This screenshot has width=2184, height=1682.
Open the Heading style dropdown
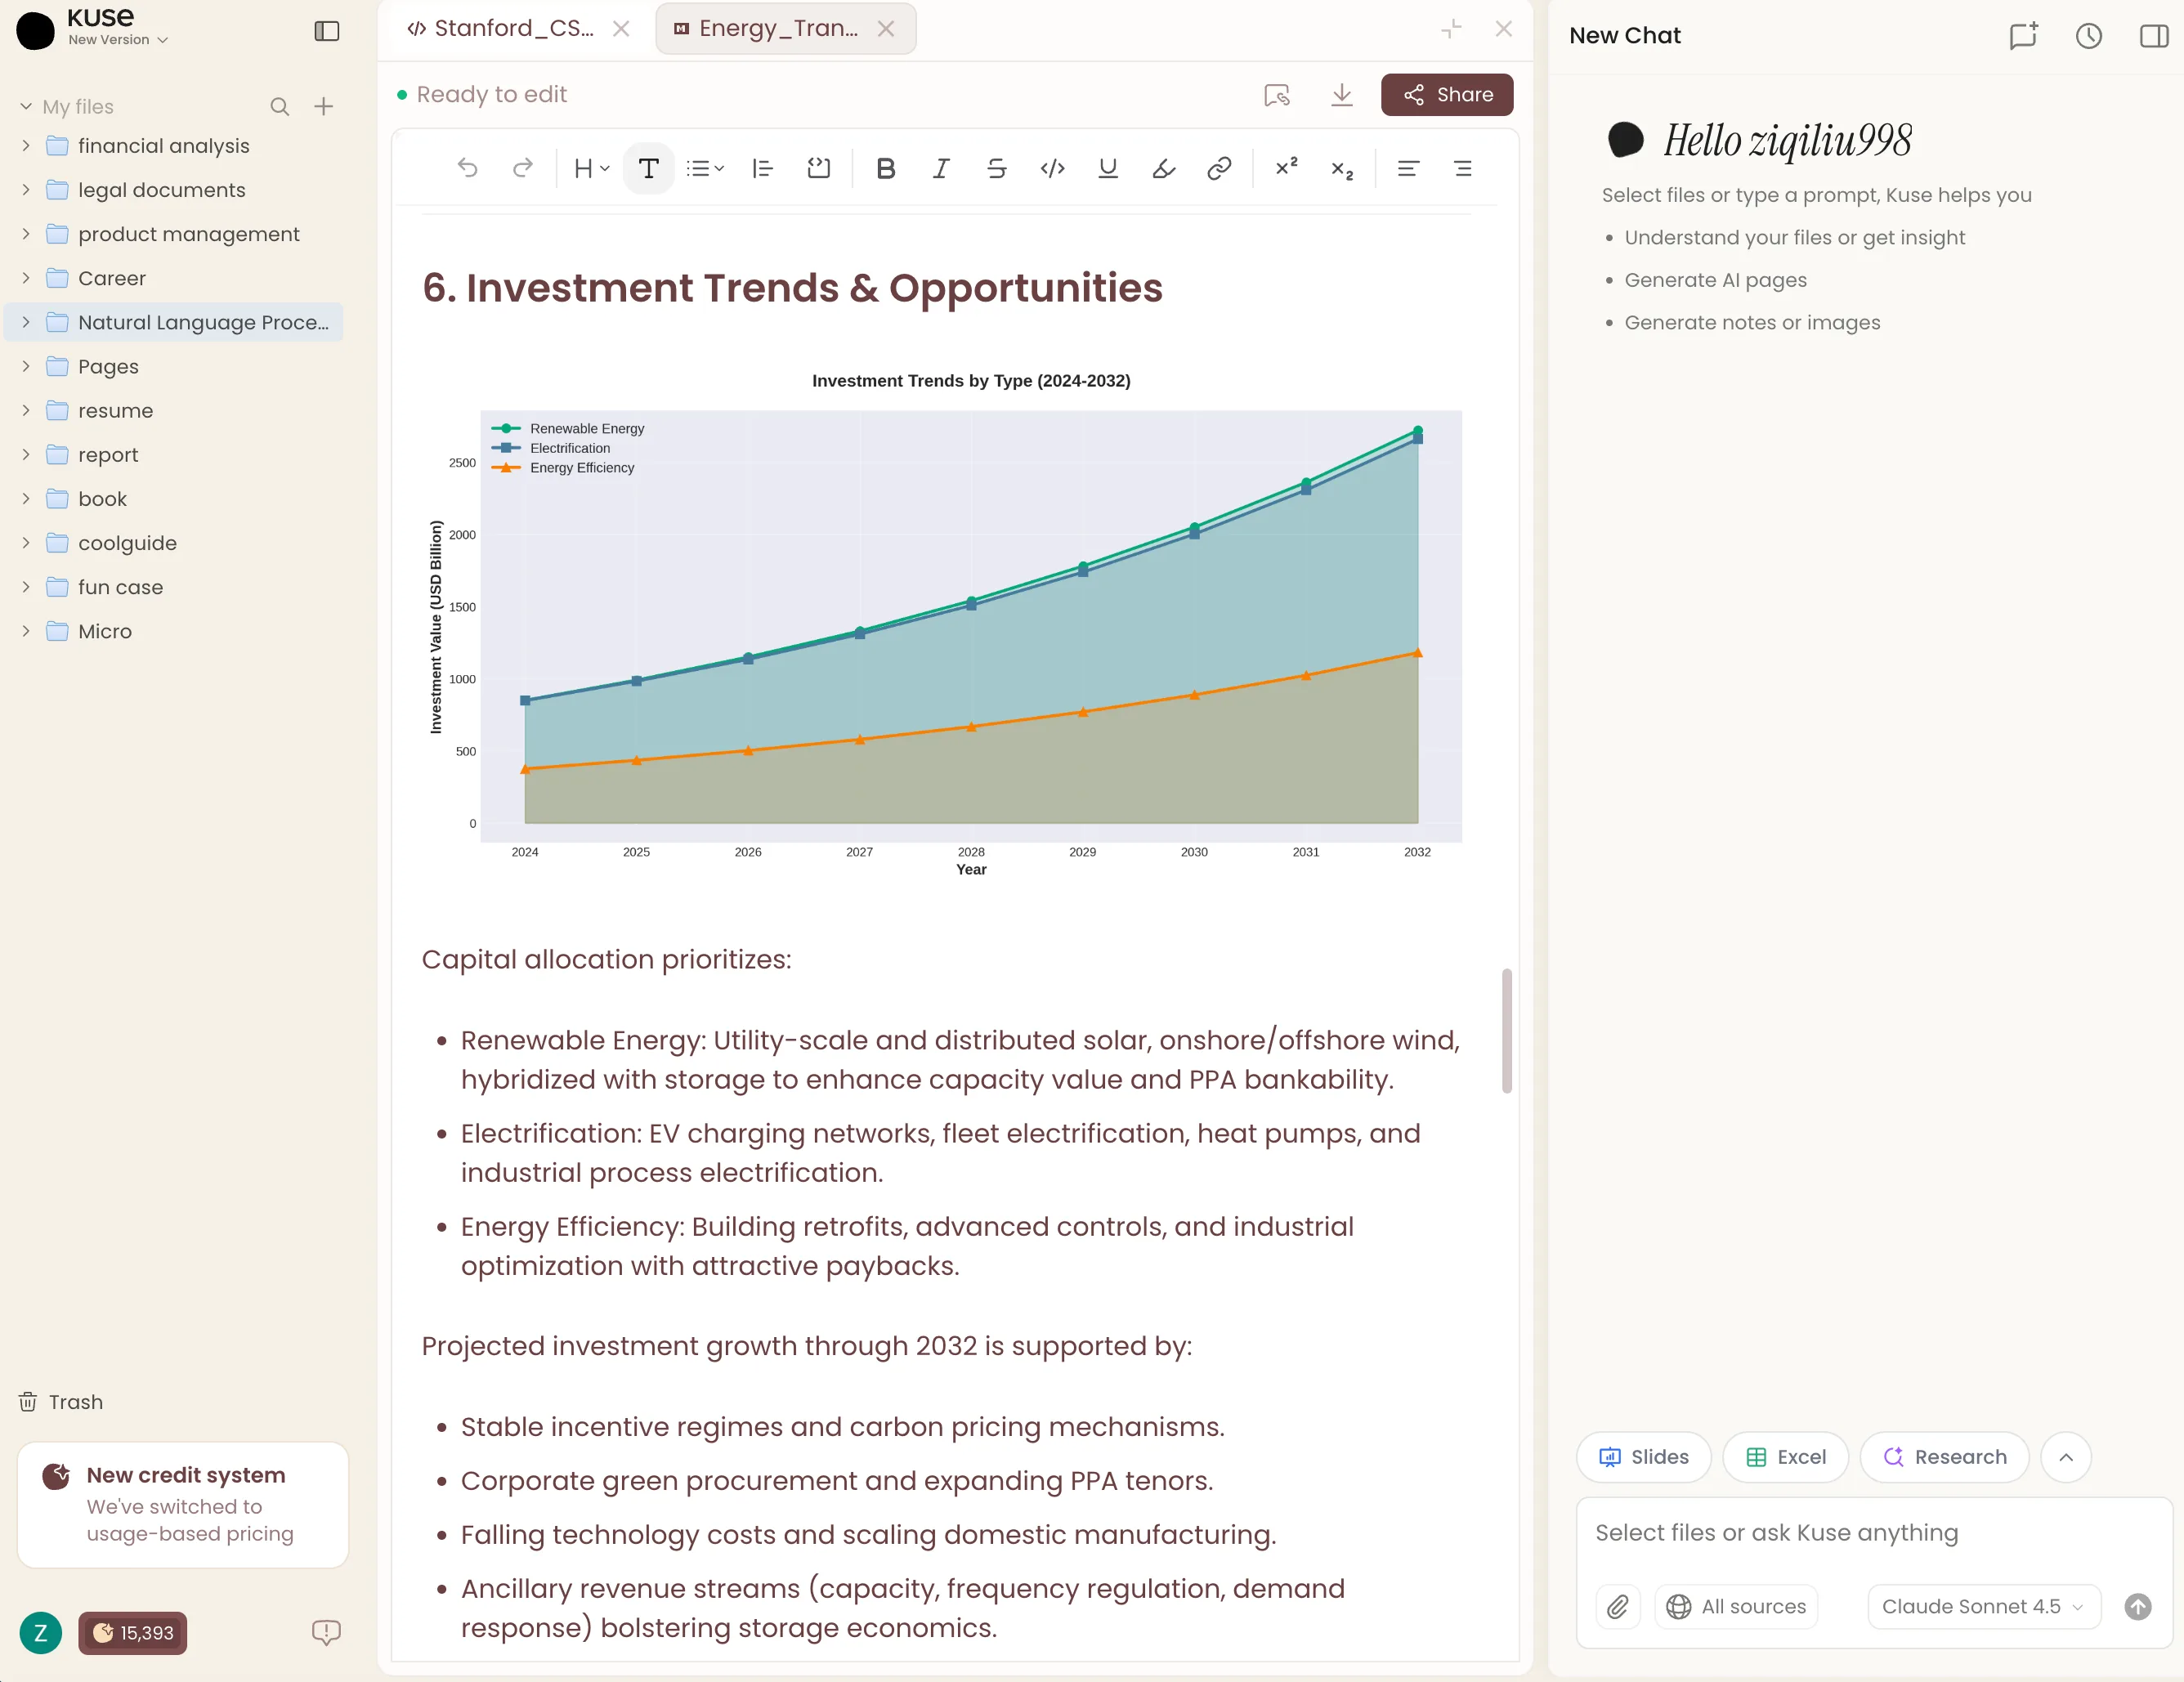[592, 168]
